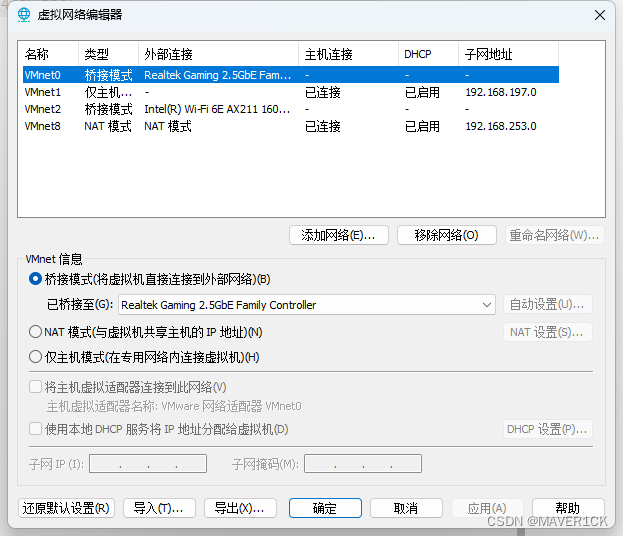Click the 重命名网络(W)... button
623x536 pixels.
pos(555,235)
